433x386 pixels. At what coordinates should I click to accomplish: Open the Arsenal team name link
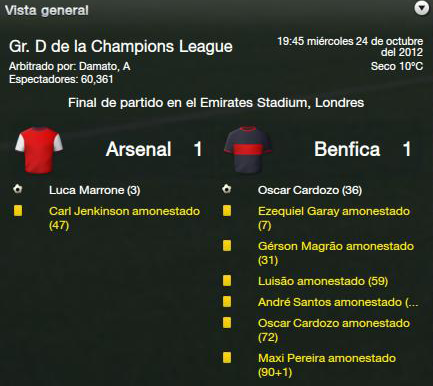click(139, 149)
